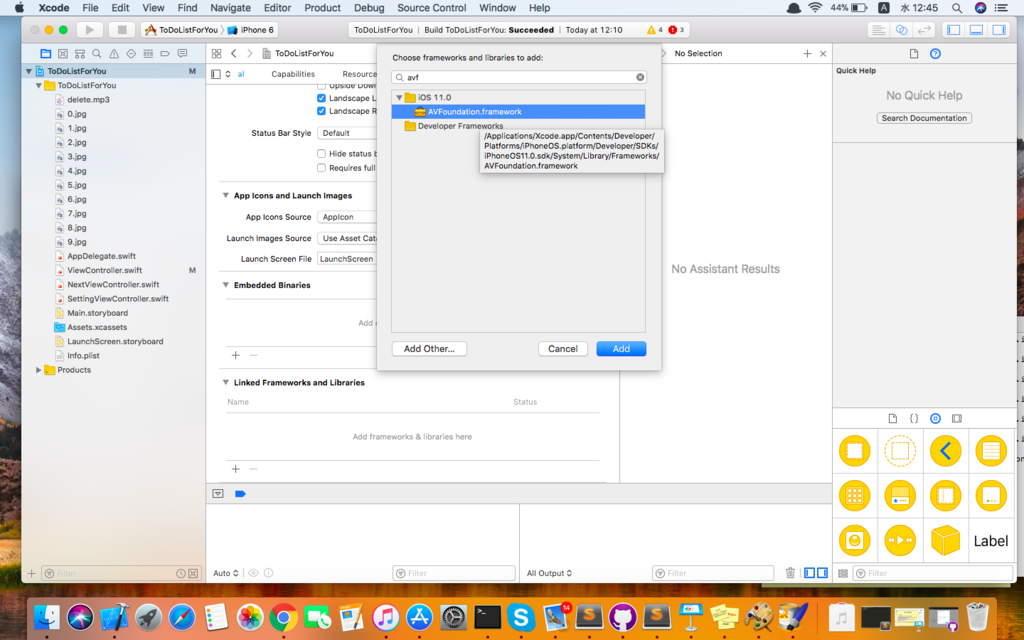Click Search Documentation button
This screenshot has height=640, width=1024.
tap(924, 118)
